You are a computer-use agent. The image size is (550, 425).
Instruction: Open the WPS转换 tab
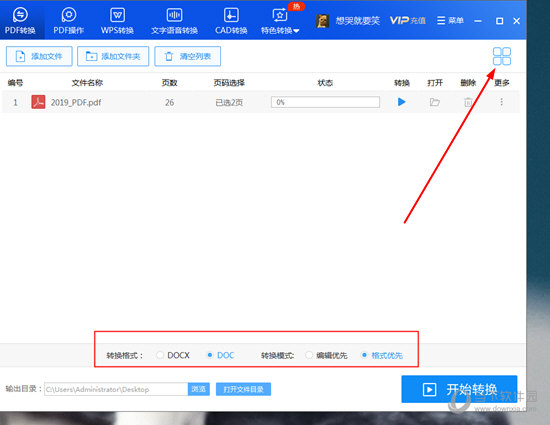tap(117, 21)
